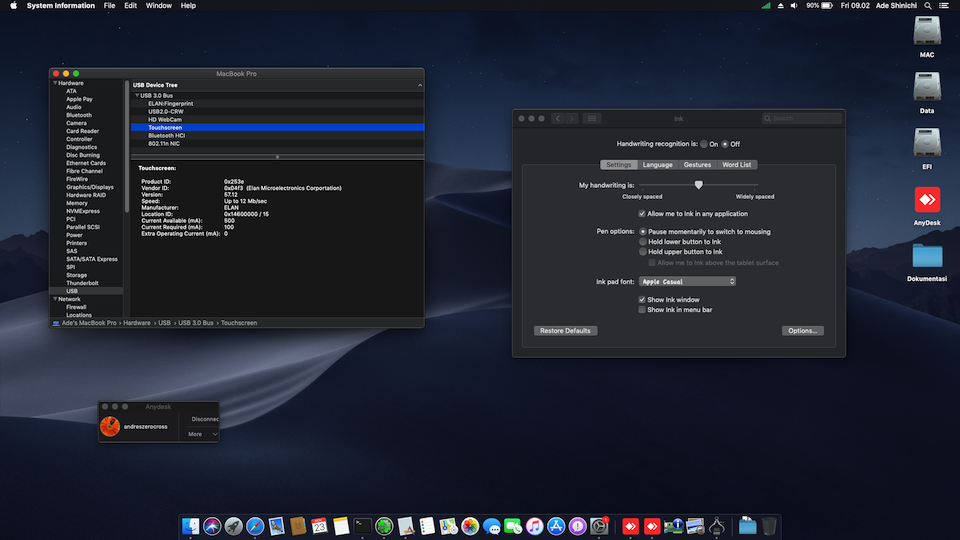Select Thunderbolt in Hardware sidebar
960x540 pixels.
[82, 283]
